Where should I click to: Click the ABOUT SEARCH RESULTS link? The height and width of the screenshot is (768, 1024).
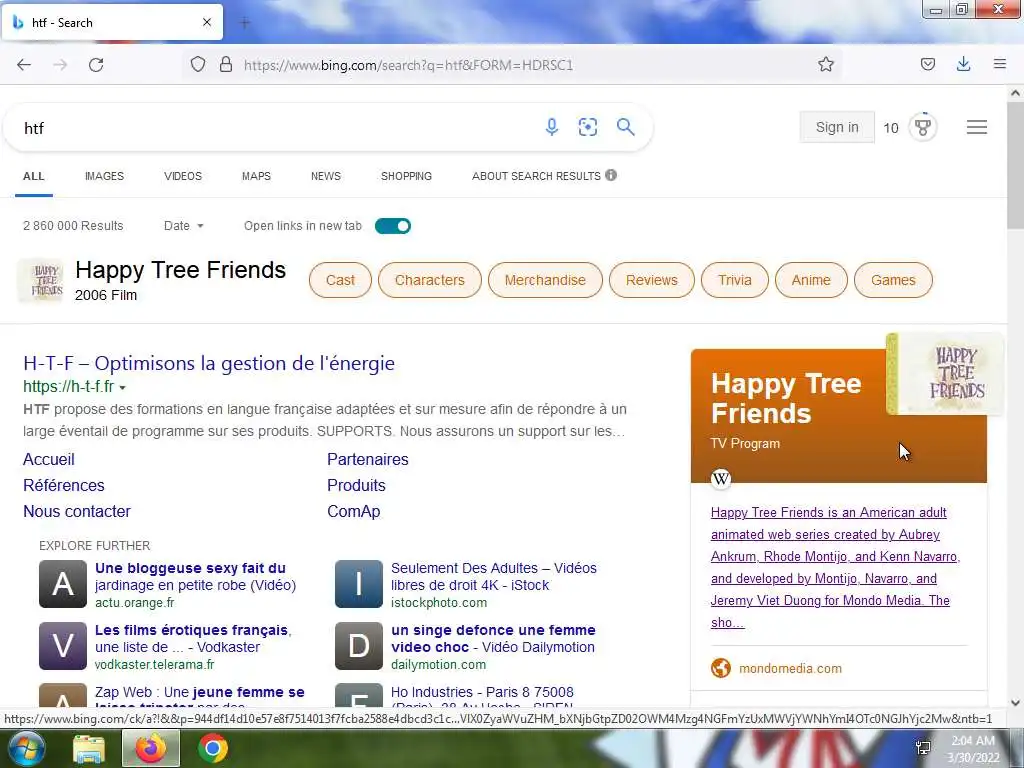pos(536,176)
